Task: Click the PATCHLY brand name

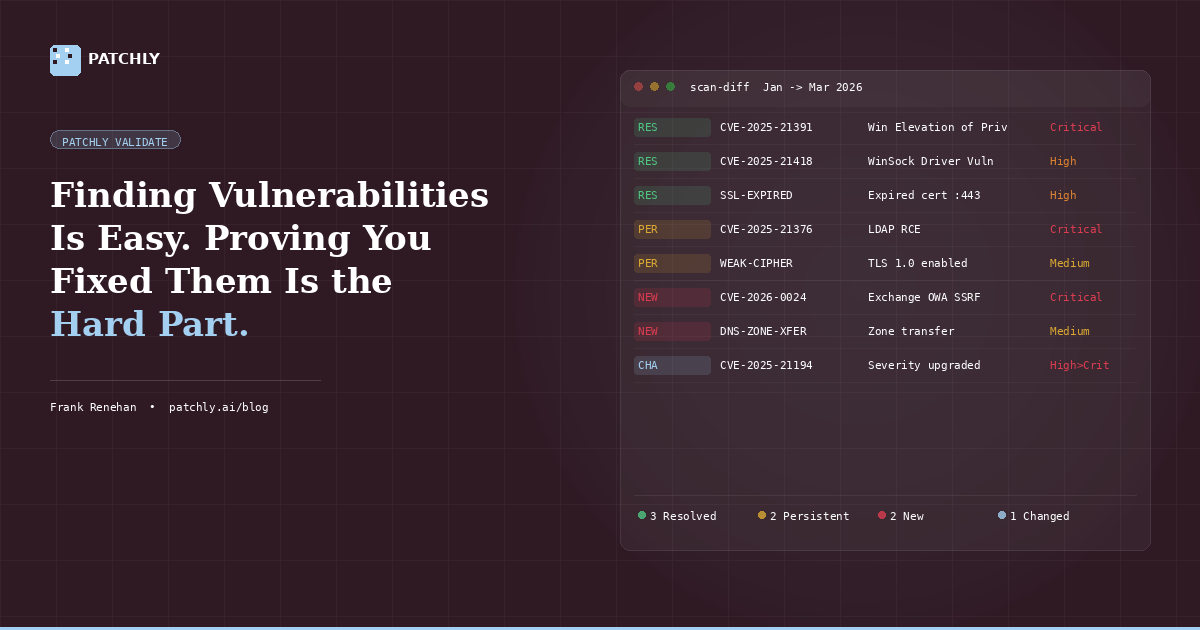Action: click(124, 60)
